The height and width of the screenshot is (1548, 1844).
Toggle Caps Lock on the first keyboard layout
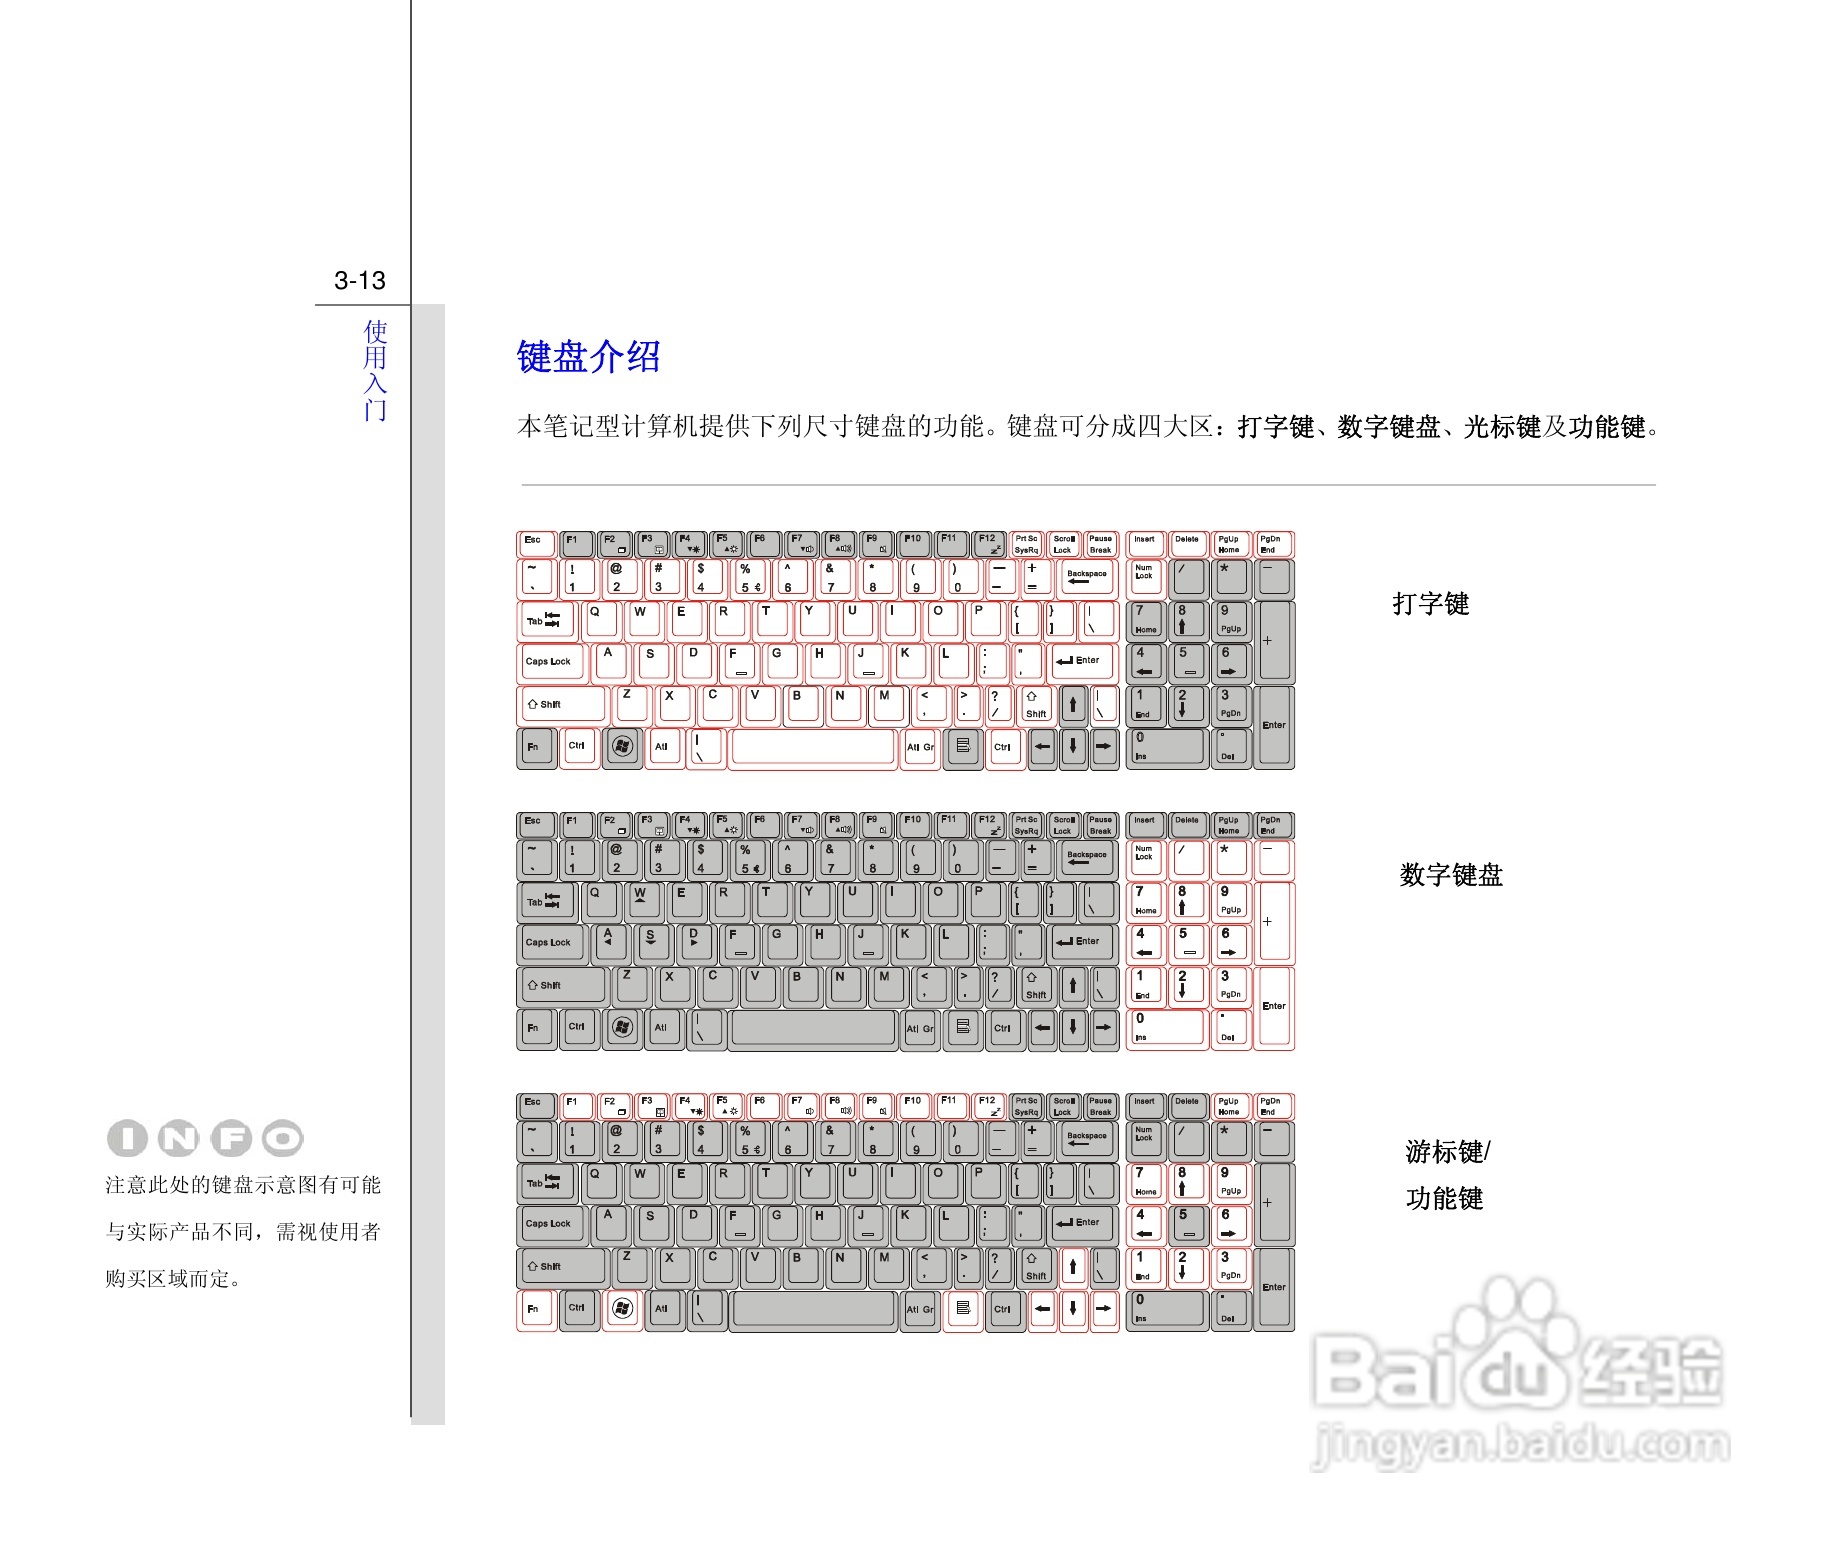(551, 661)
